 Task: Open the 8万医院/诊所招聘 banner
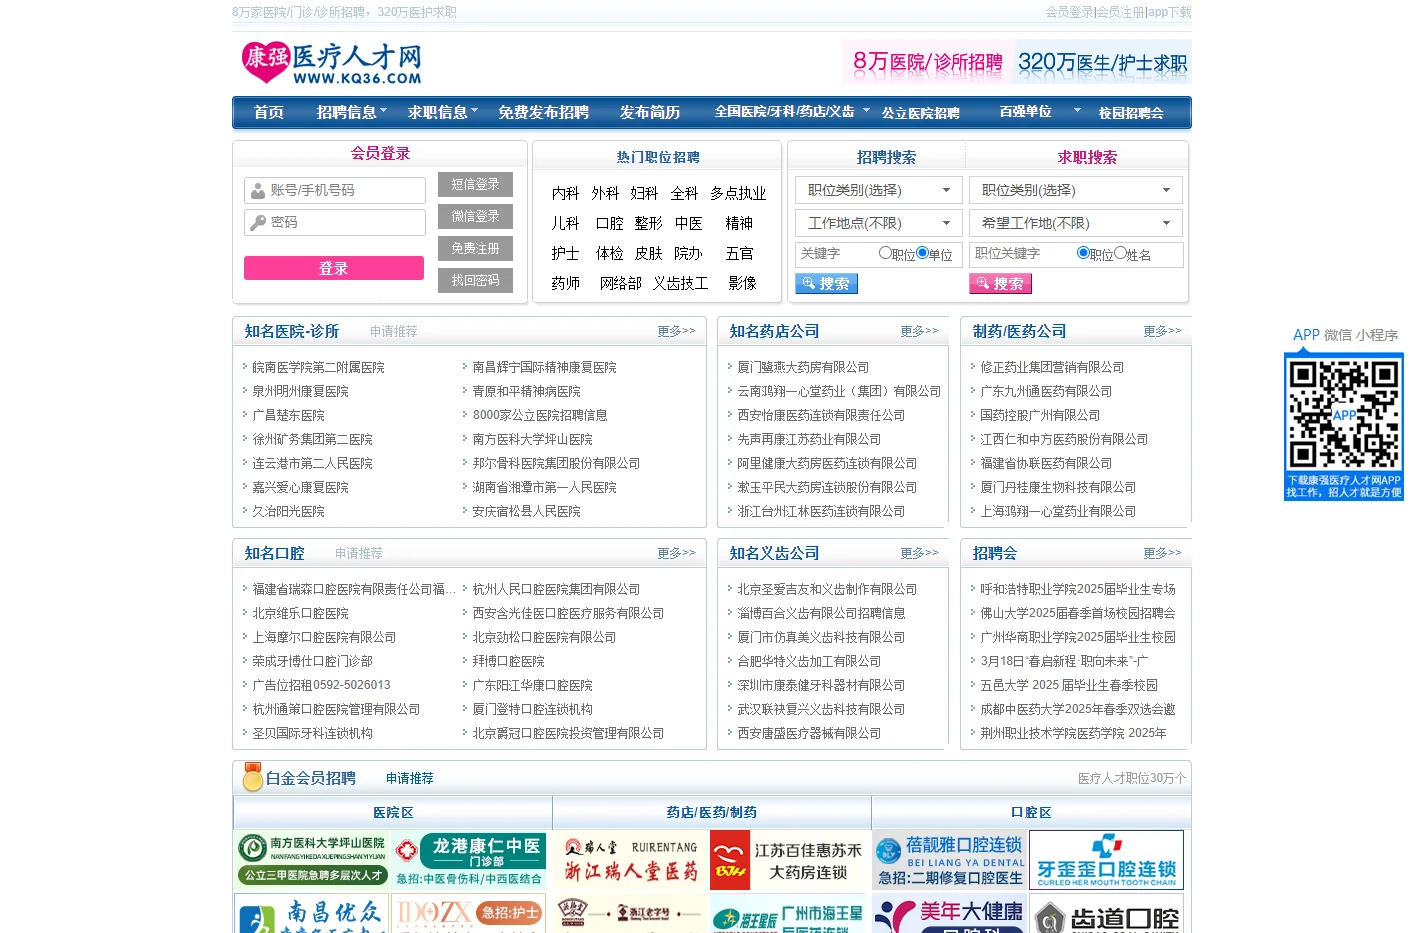(x=927, y=62)
